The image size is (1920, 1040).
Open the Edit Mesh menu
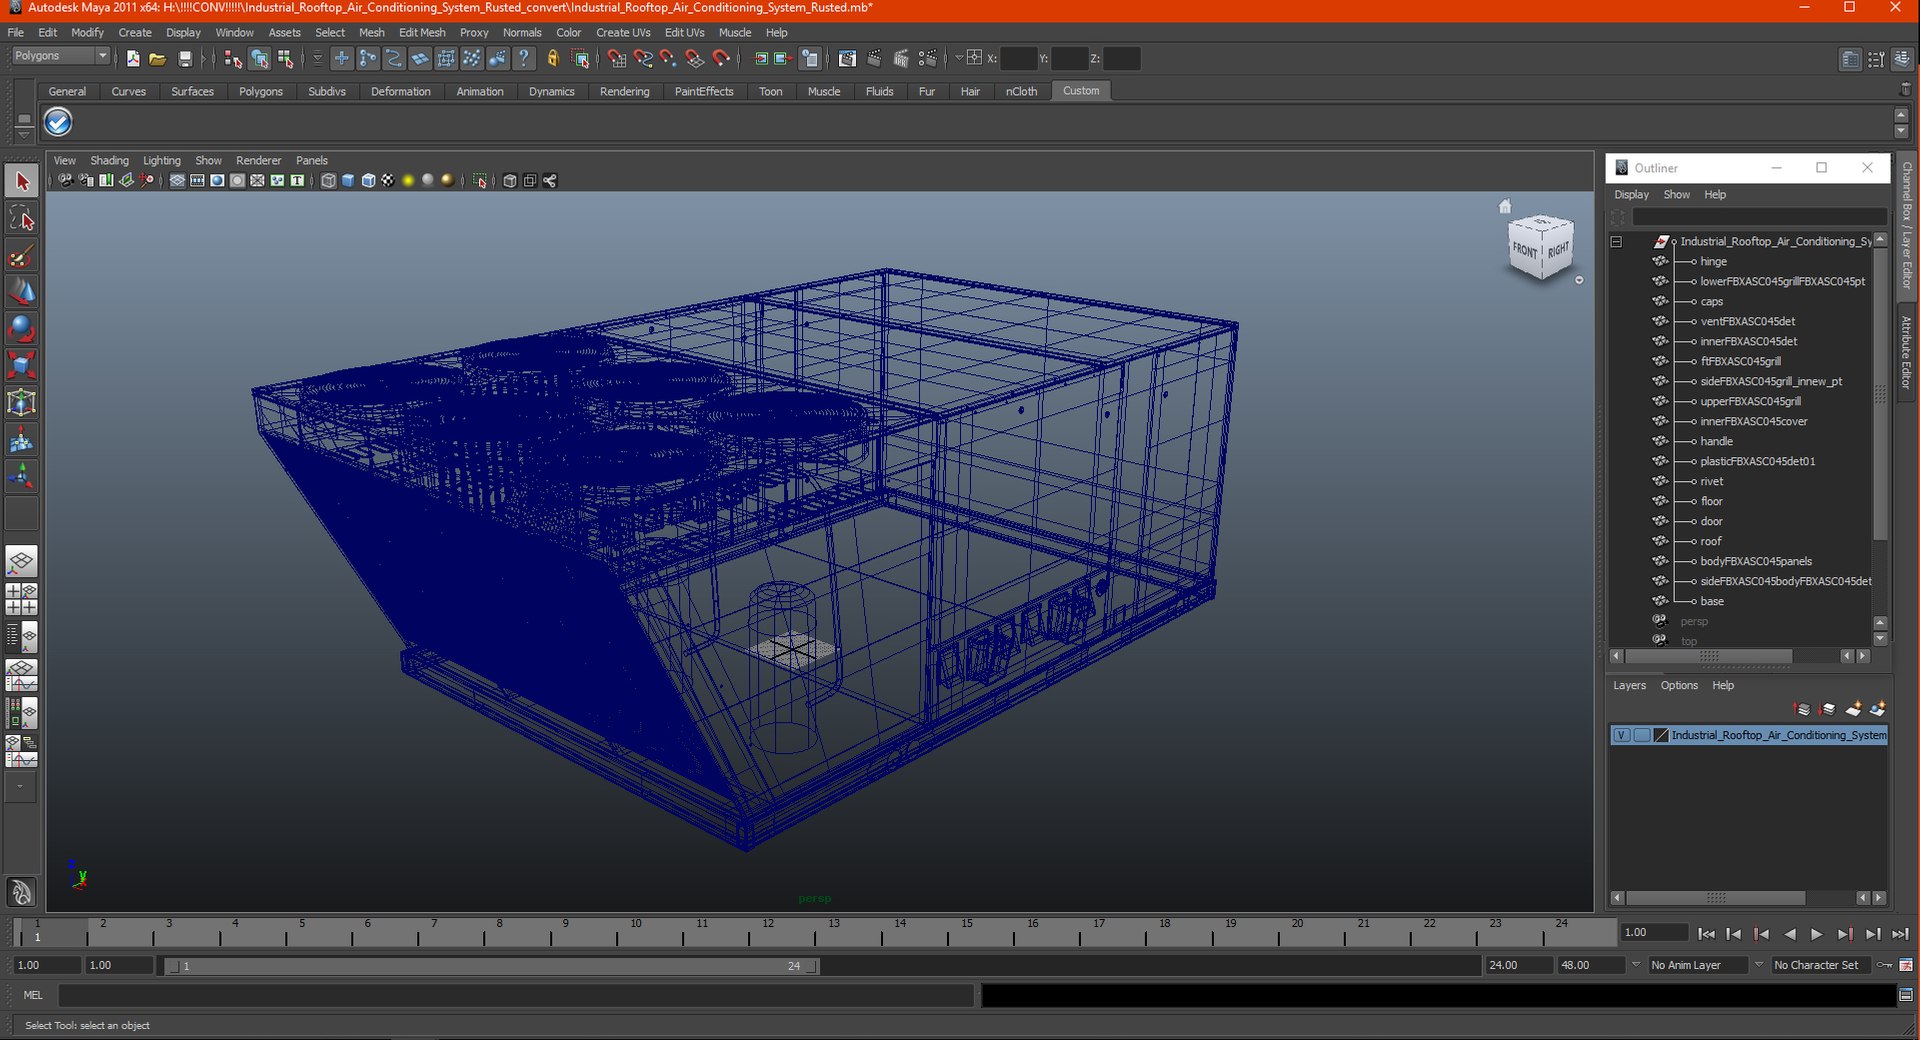tap(422, 32)
